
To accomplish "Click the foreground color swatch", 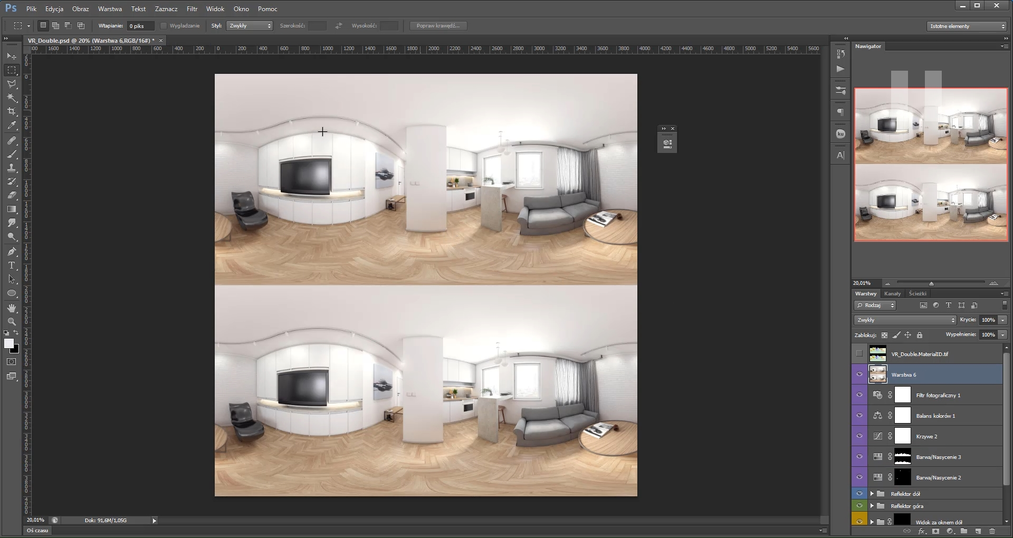I will (9, 343).
